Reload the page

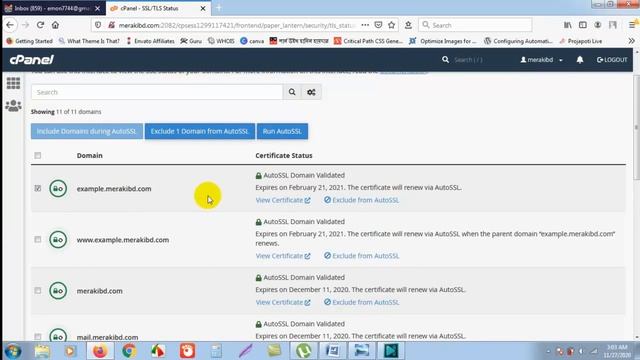[40, 25]
